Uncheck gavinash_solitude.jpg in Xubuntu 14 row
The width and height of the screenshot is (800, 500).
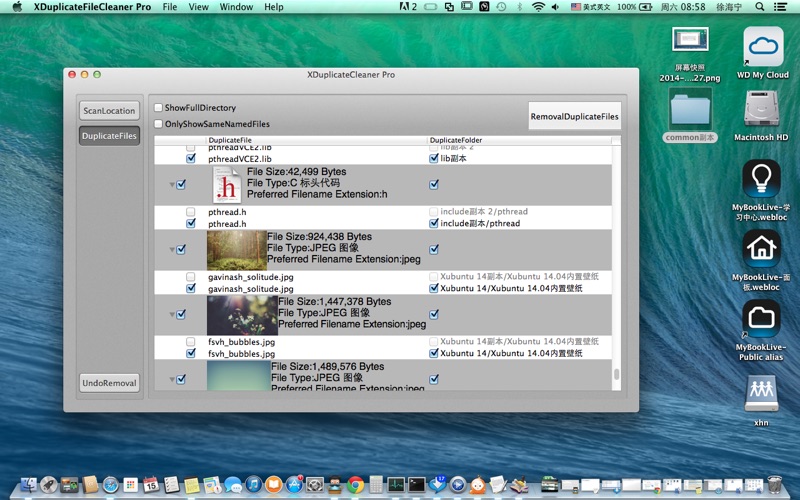[191, 289]
